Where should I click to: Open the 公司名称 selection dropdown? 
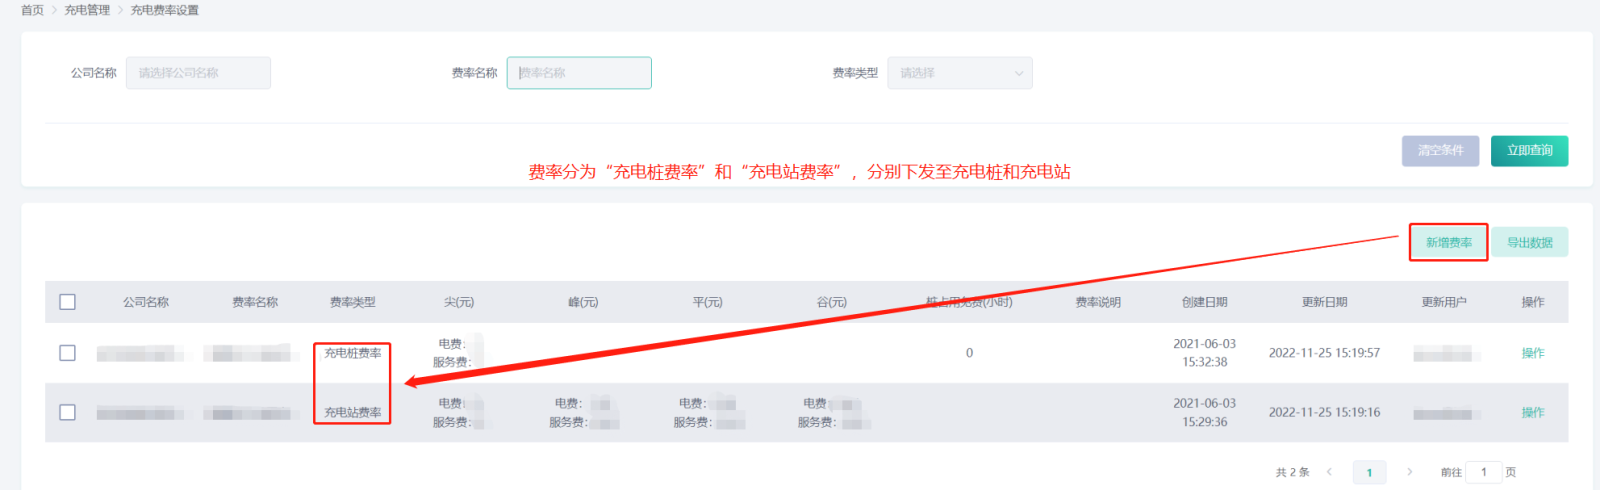[x=198, y=73]
